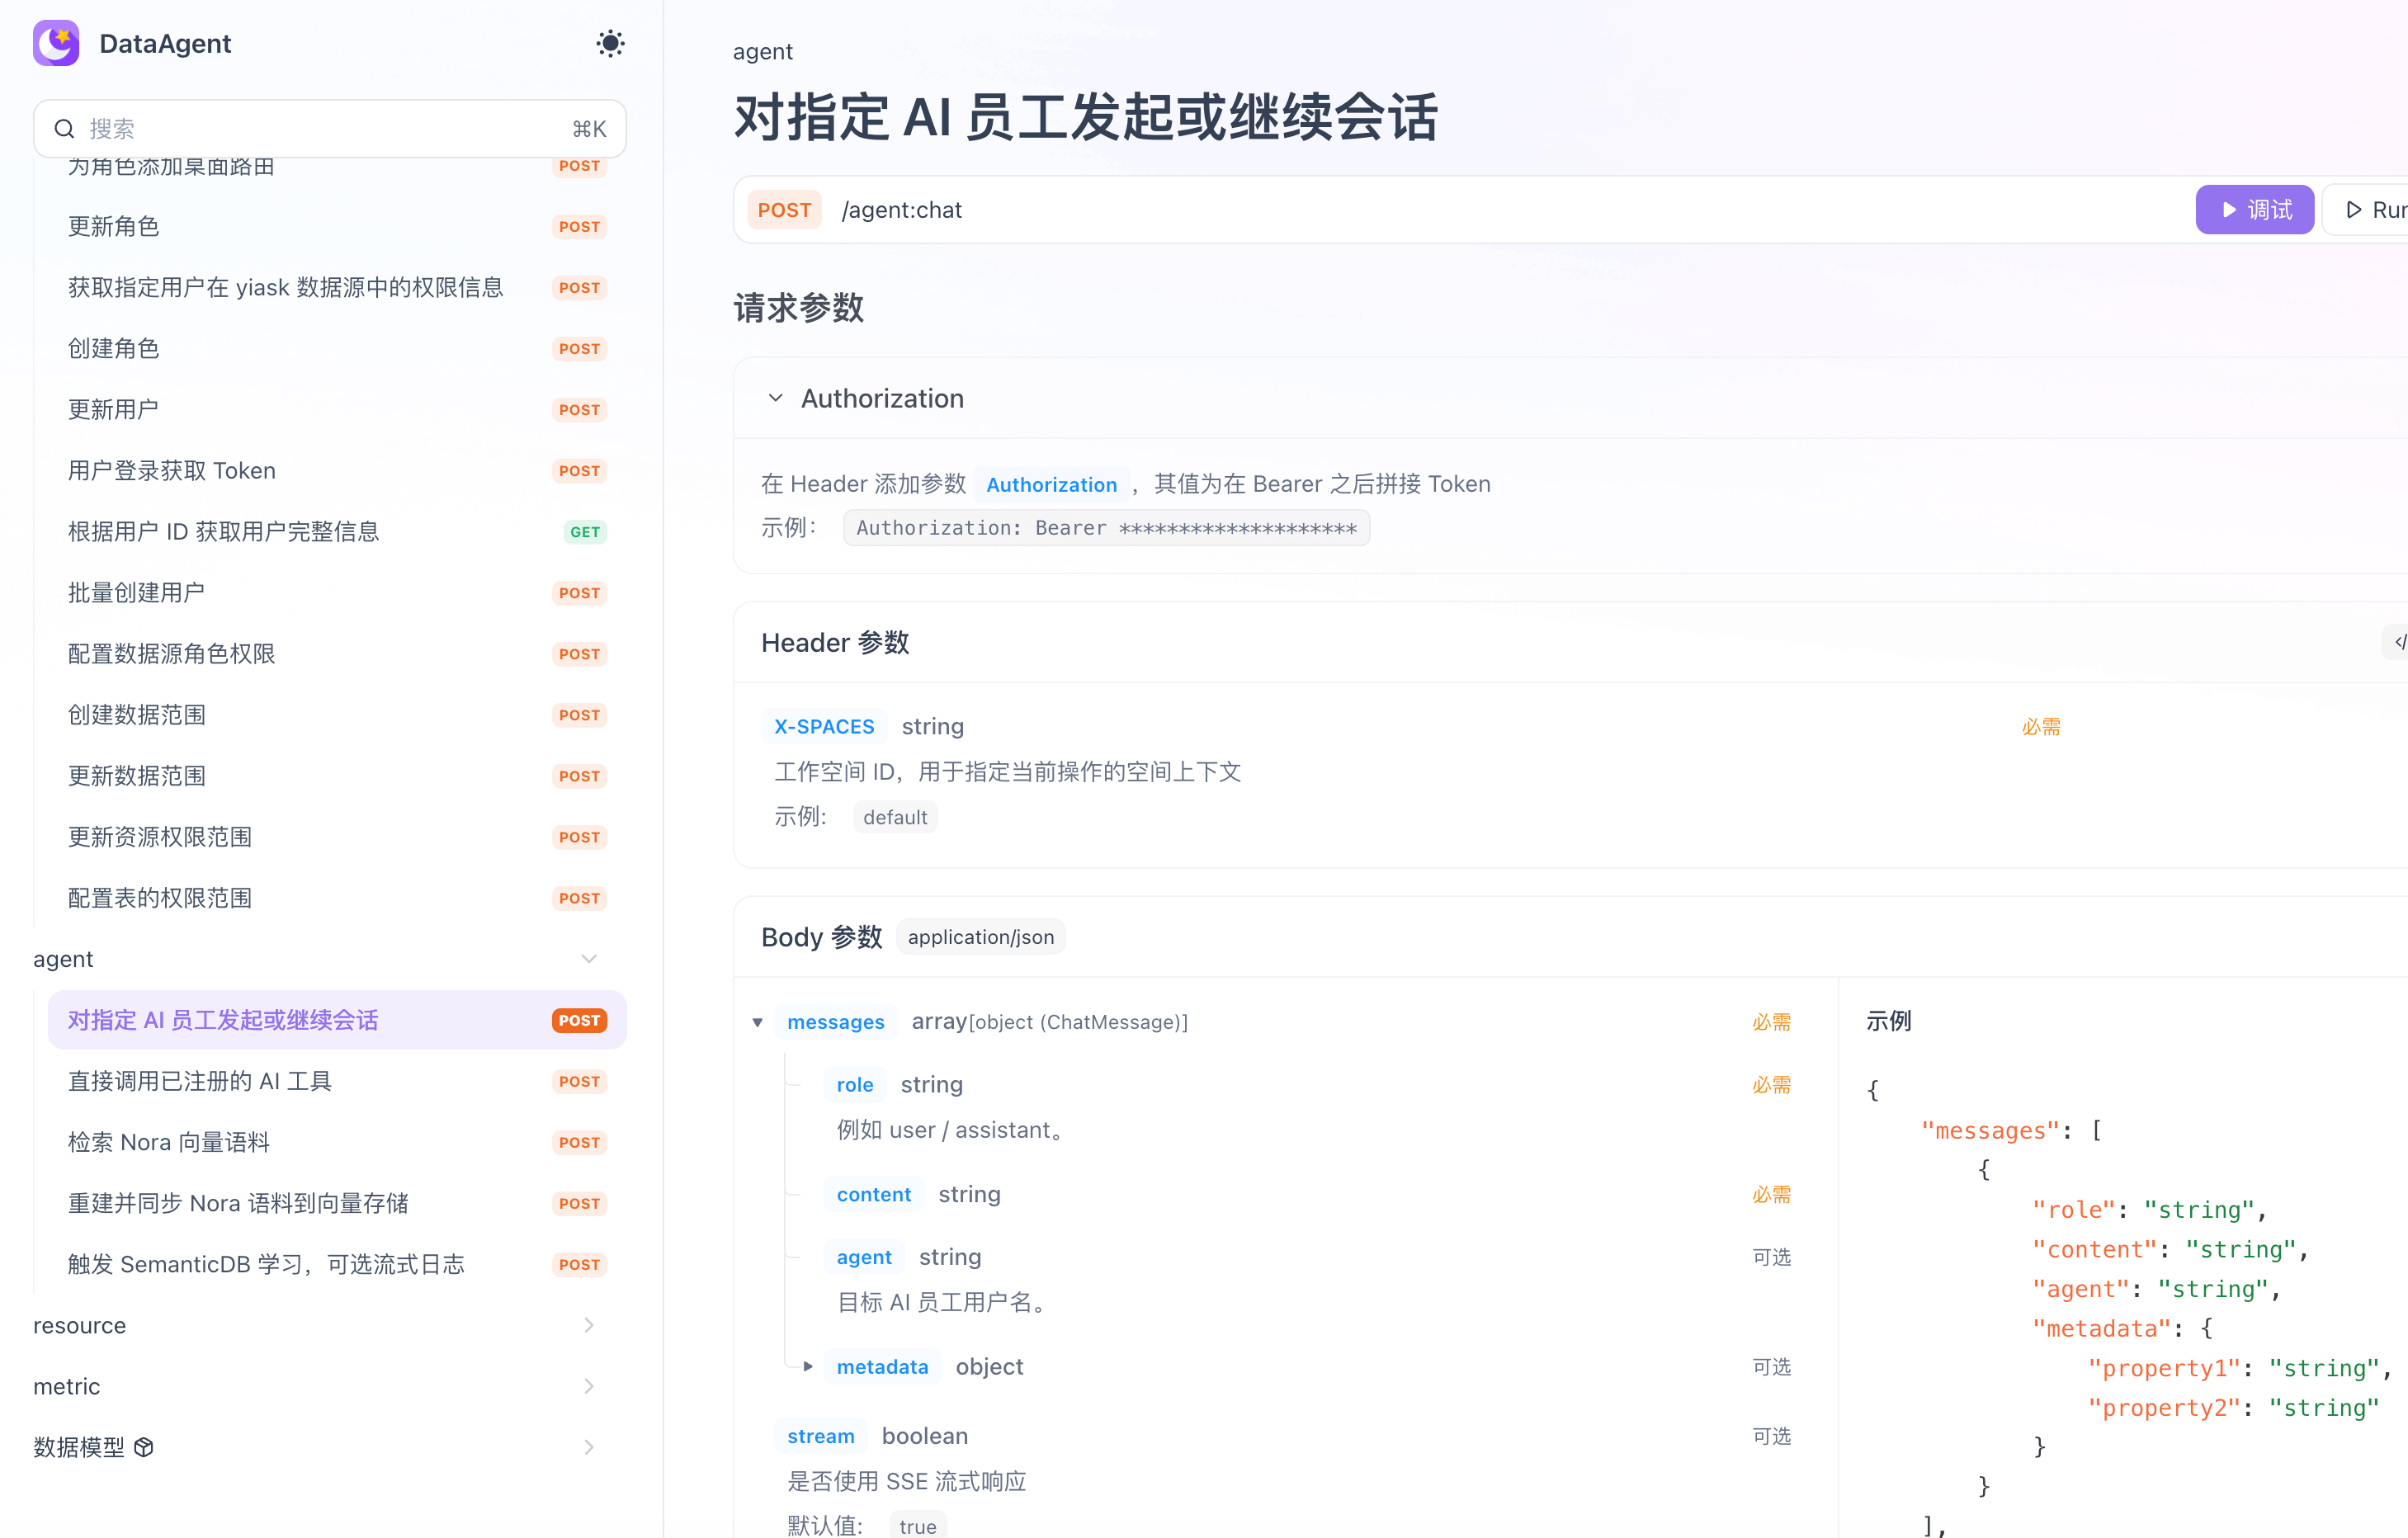This screenshot has width=2408, height=1538.
Task: Collapse the agent sidebar group
Action: 589,959
